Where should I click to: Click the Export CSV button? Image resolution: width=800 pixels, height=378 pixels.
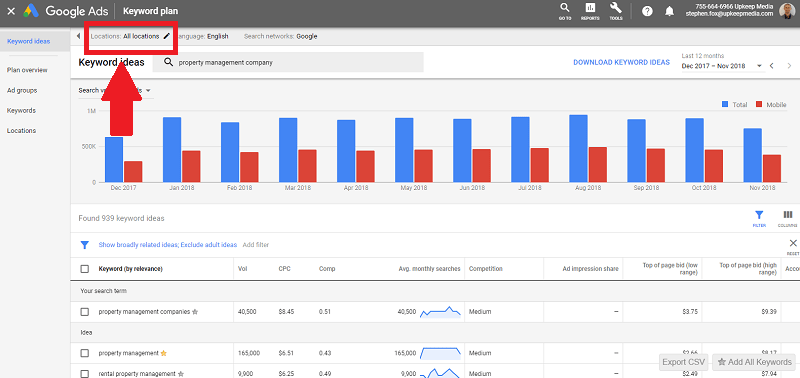(x=683, y=362)
